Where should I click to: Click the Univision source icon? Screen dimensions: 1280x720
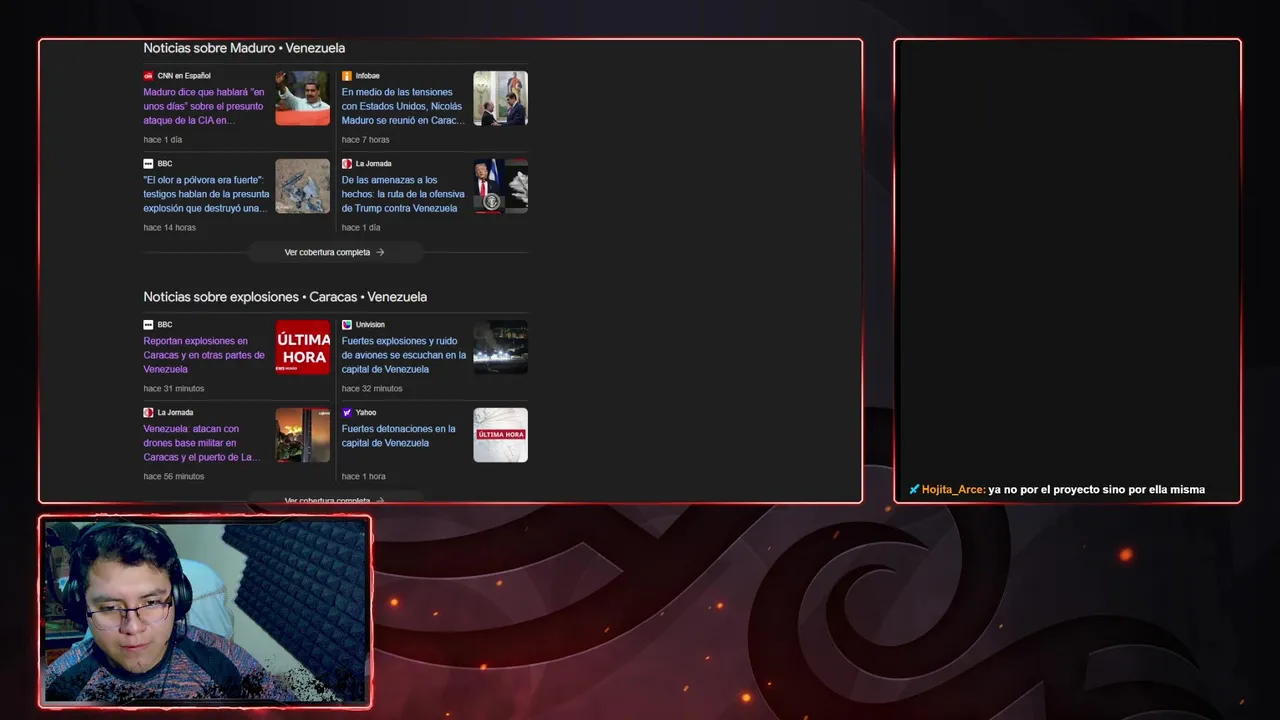[x=347, y=325]
